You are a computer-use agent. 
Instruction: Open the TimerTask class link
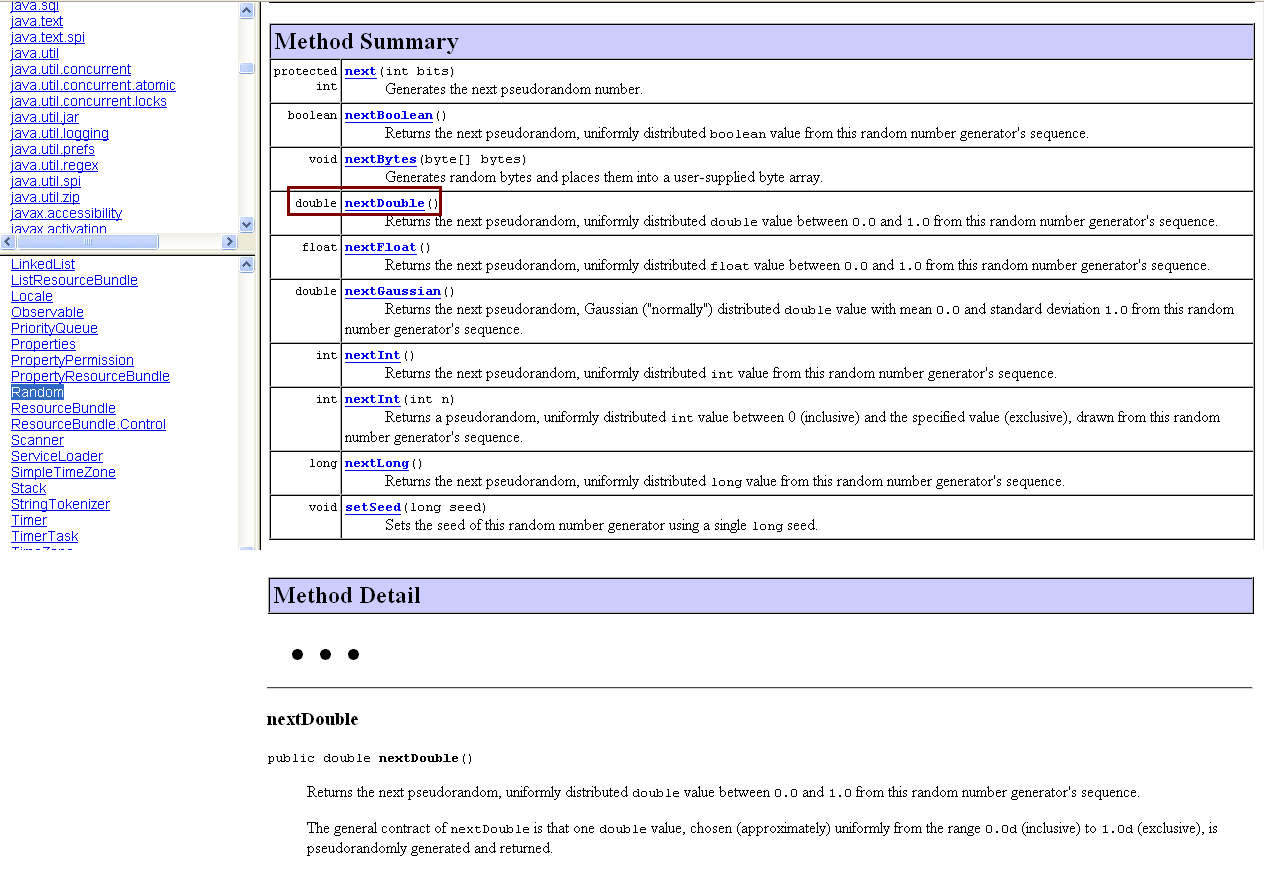[x=44, y=536]
